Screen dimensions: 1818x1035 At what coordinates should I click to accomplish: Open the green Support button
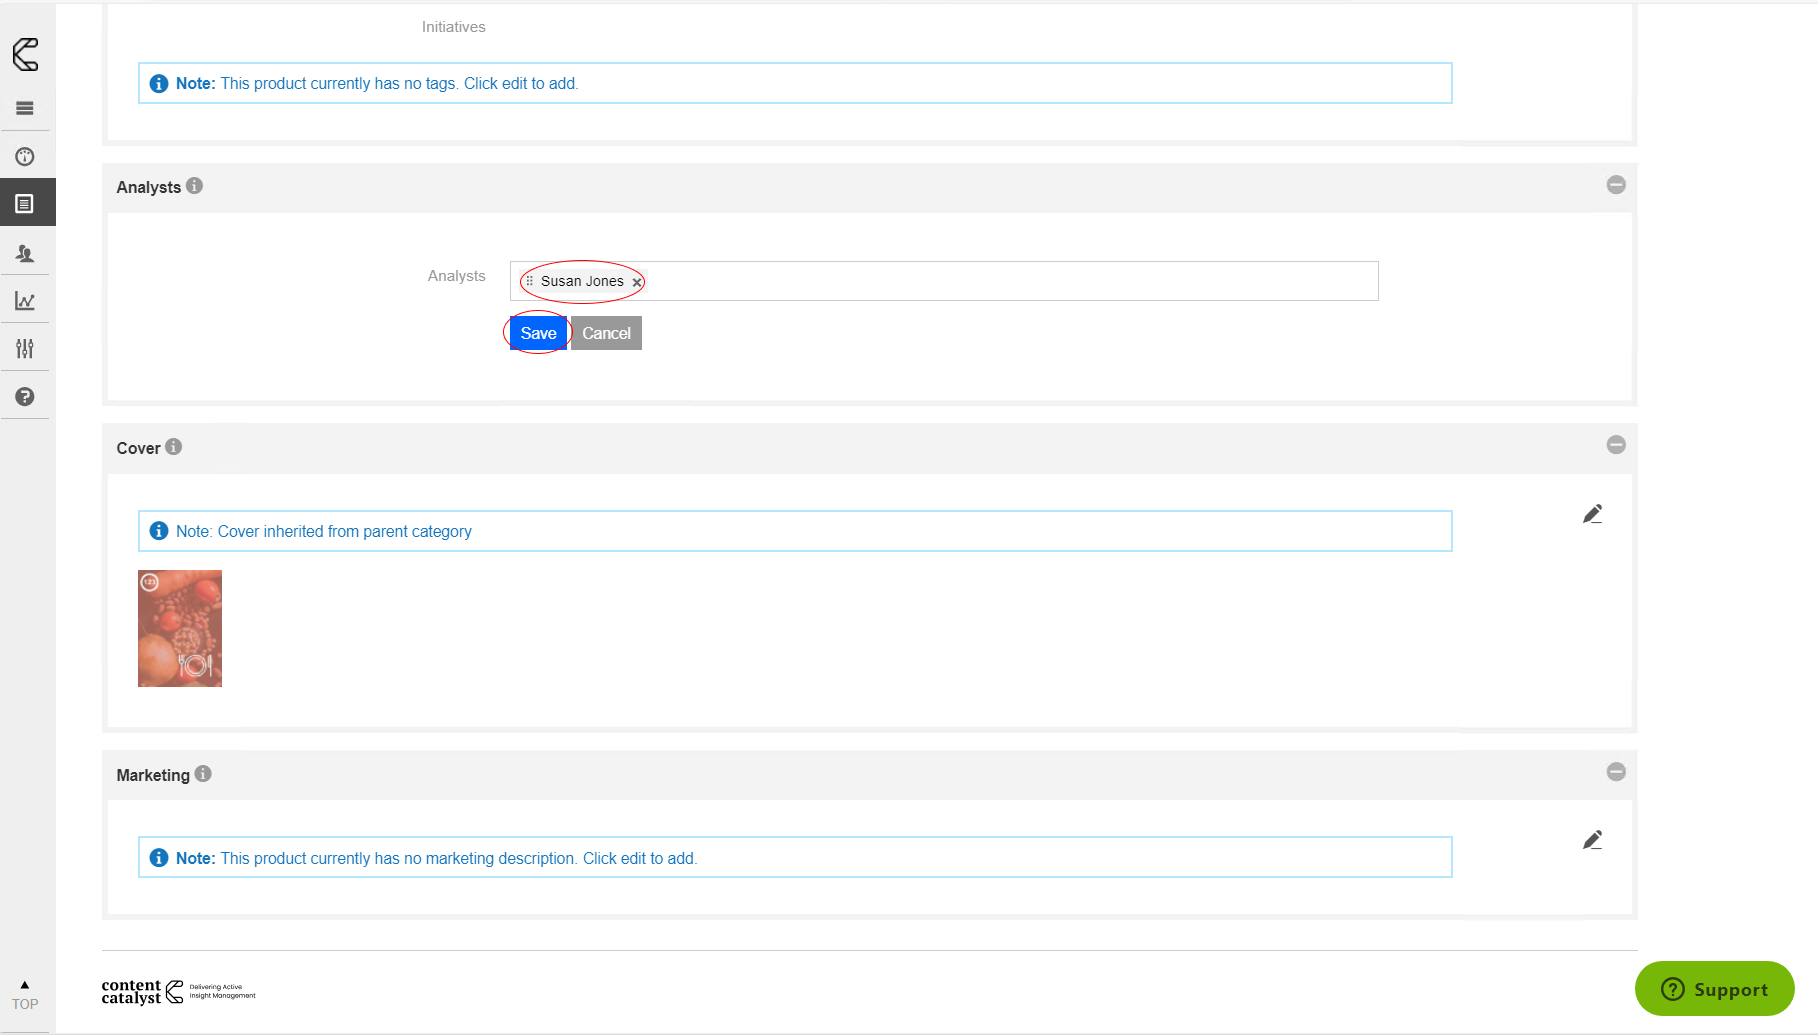tap(1714, 989)
